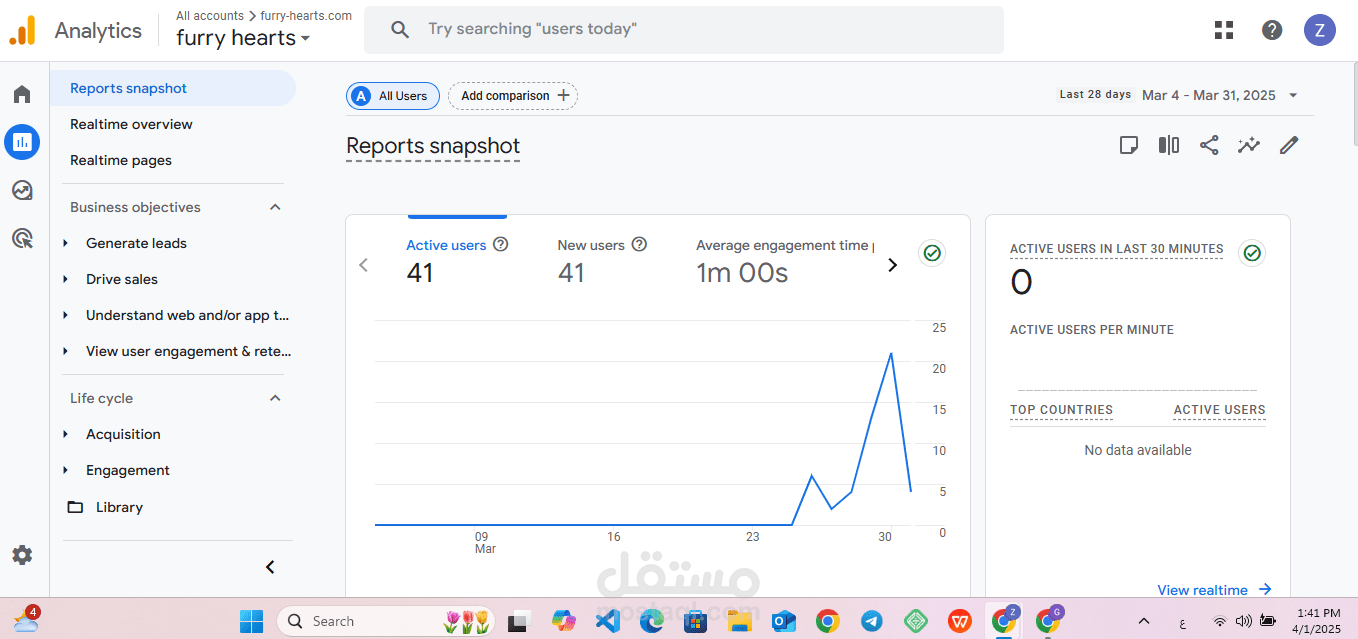
Task: Click ACTIVE USERS column header
Action: (x=1219, y=410)
